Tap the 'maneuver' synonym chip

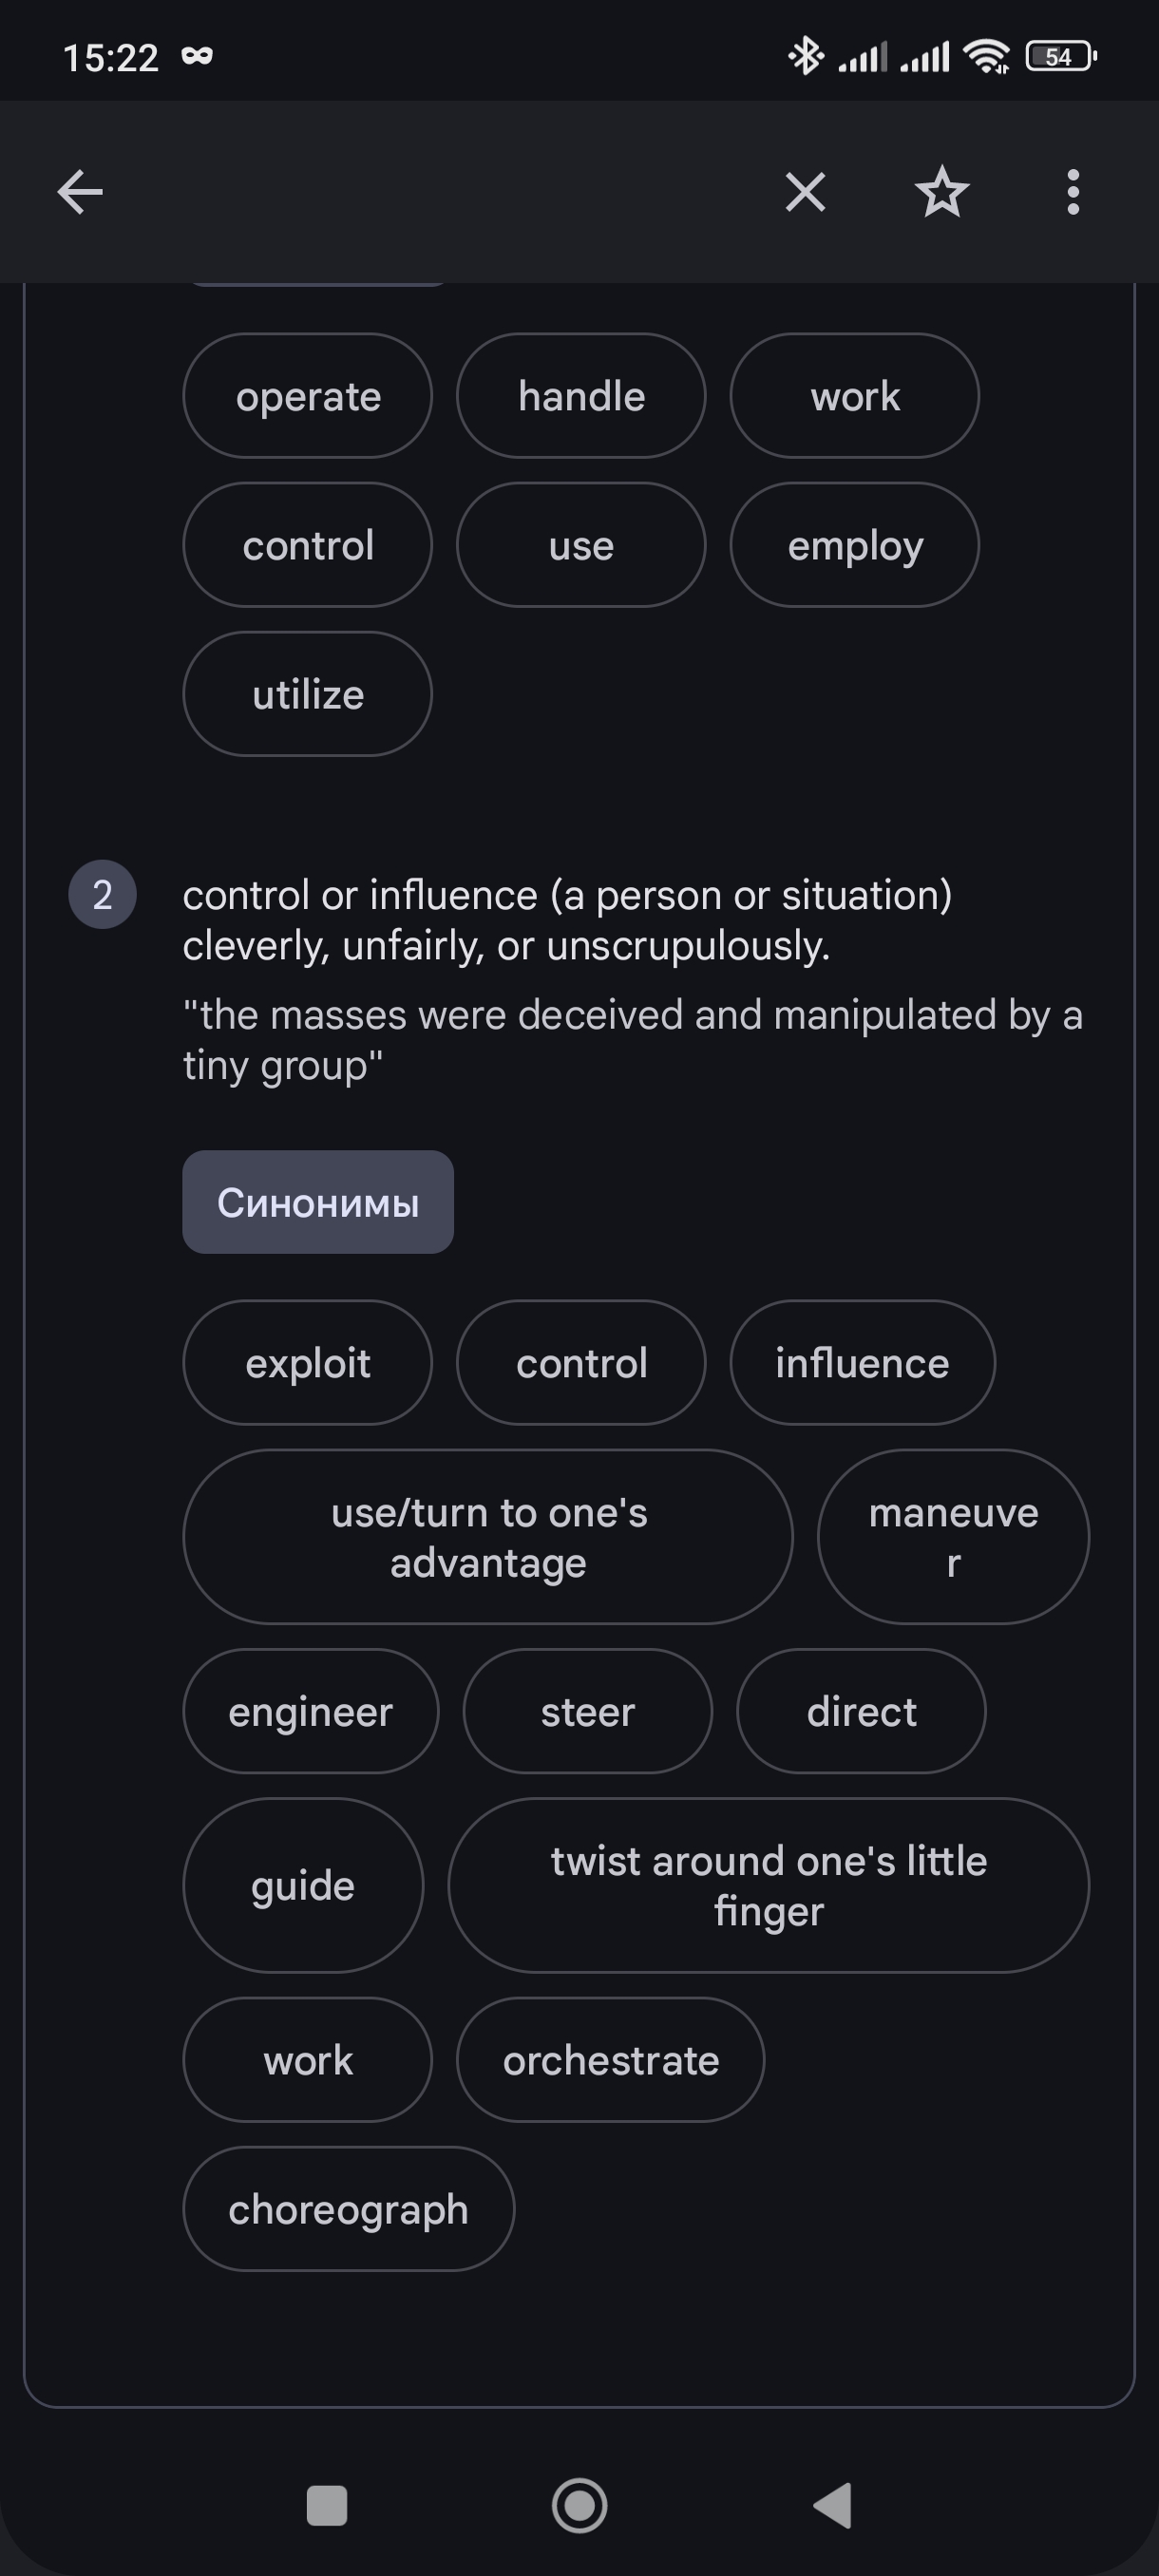(x=953, y=1536)
